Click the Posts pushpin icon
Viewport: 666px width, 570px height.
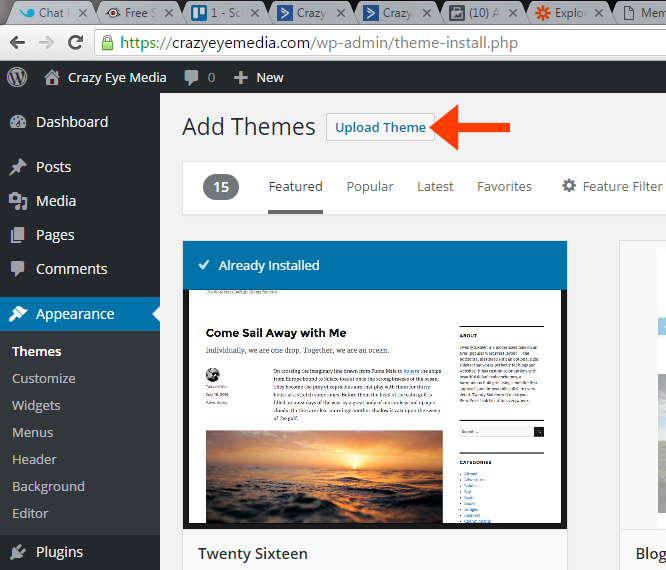(x=18, y=167)
